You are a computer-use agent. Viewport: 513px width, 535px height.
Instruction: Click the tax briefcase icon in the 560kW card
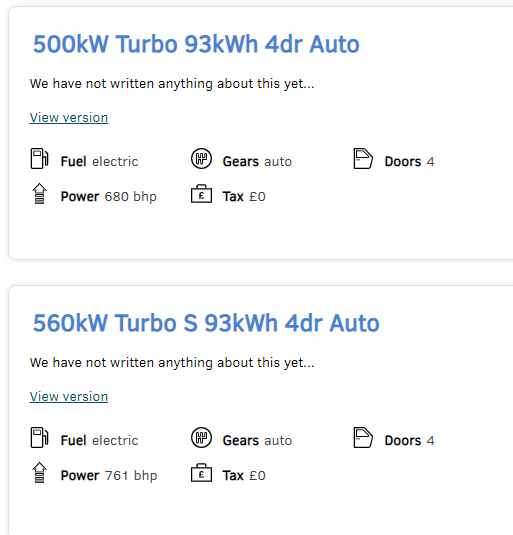pyautogui.click(x=201, y=473)
